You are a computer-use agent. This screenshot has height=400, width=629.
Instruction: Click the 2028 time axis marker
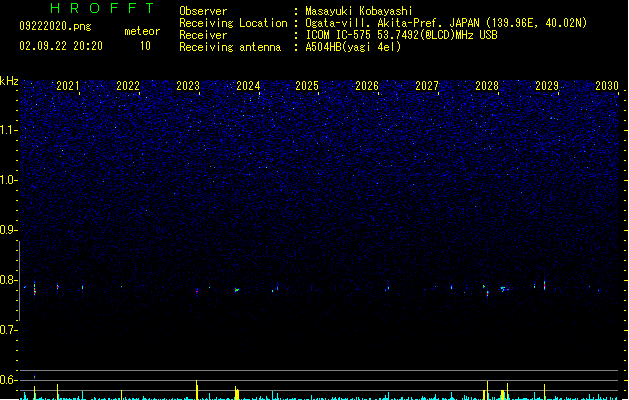point(487,86)
